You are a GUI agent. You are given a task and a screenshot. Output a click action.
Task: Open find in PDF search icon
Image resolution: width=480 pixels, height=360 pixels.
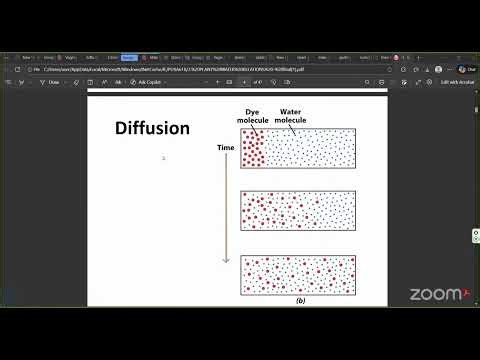coord(367,82)
